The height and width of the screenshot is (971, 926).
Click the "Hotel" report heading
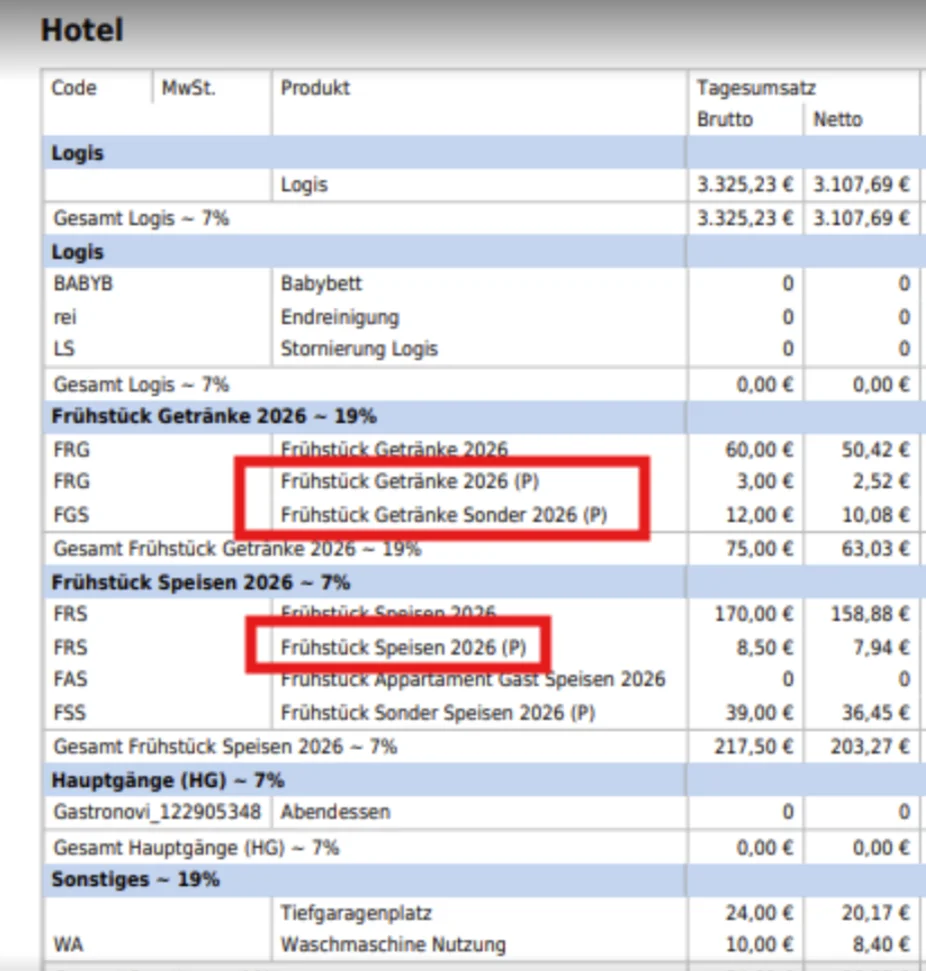(82, 30)
